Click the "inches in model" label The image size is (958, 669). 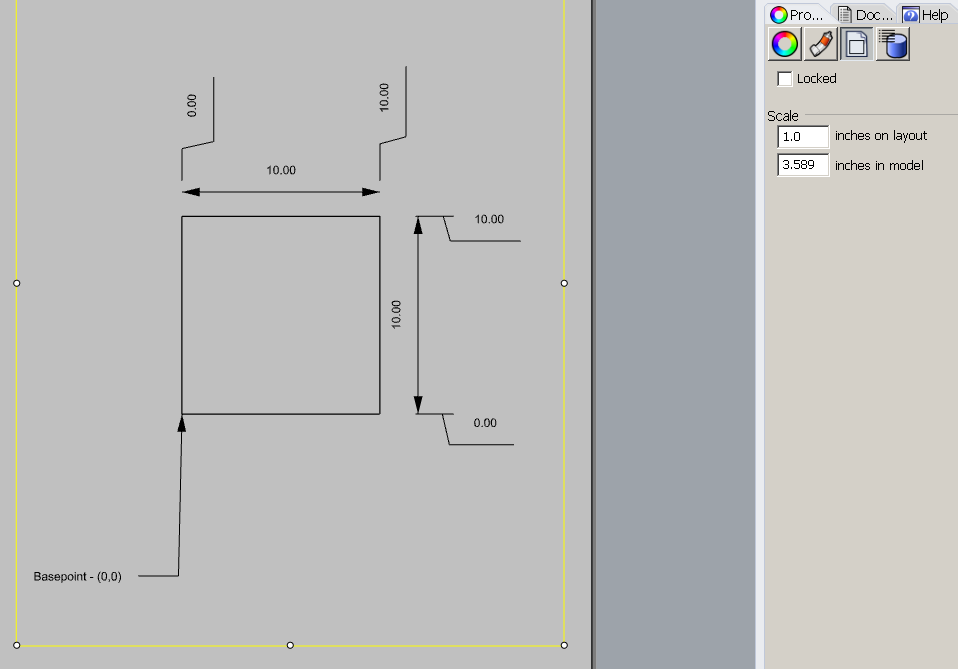click(x=879, y=166)
